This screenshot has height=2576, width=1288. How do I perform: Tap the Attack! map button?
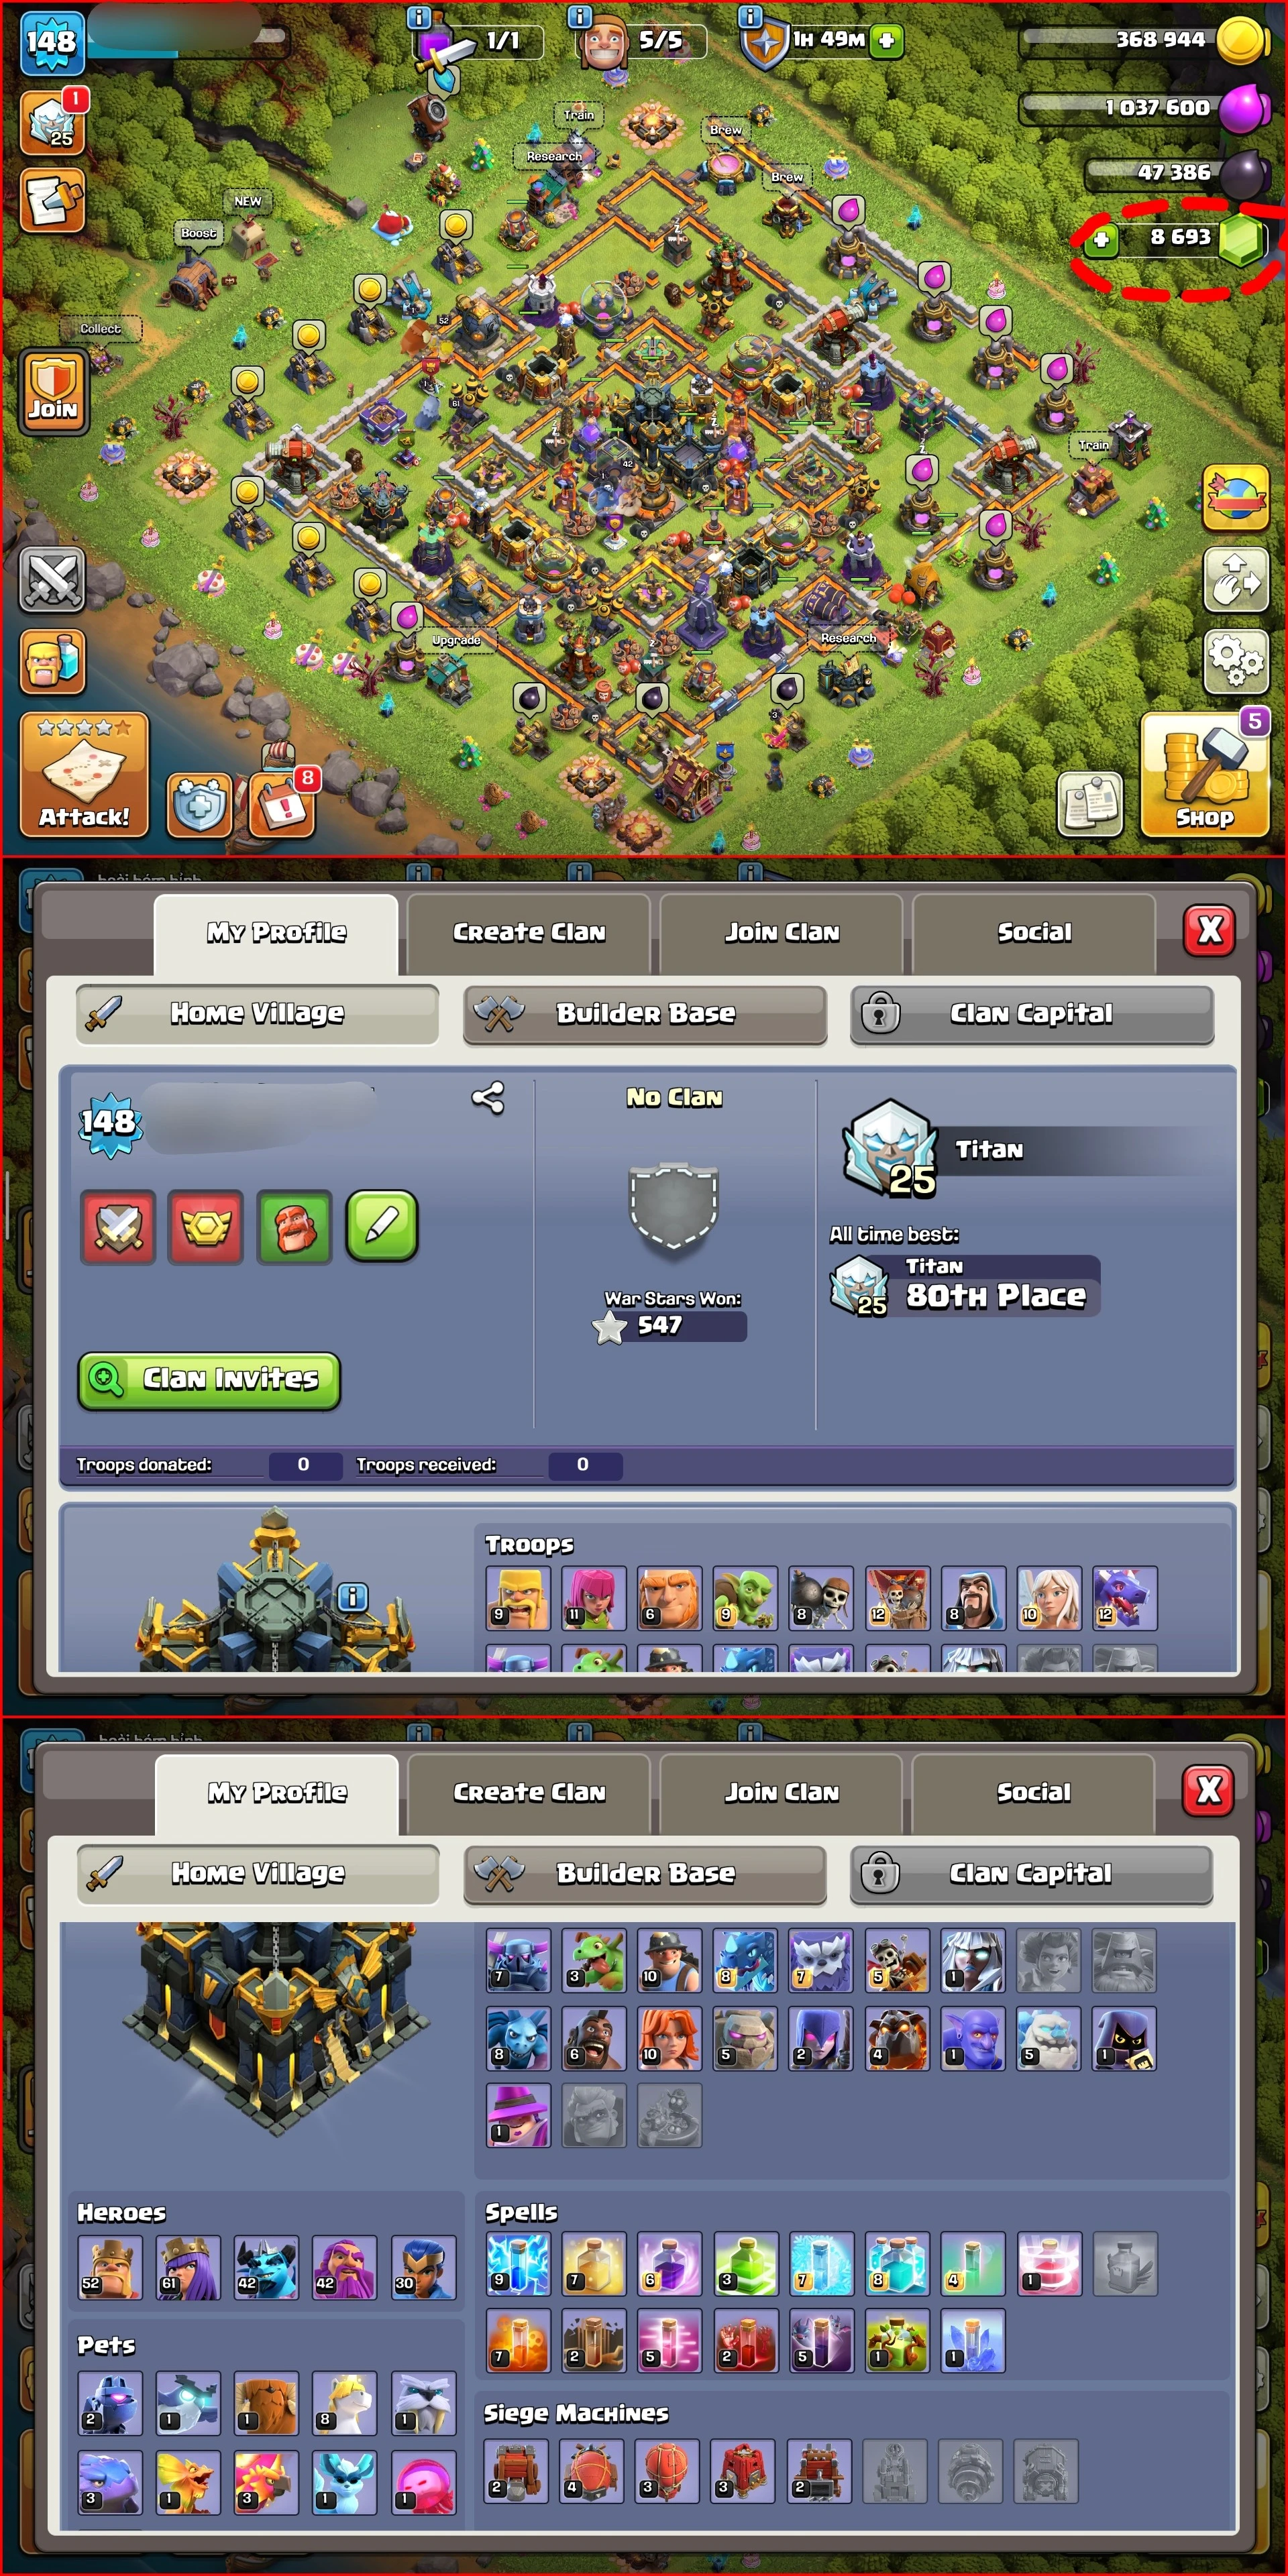pos(84,774)
